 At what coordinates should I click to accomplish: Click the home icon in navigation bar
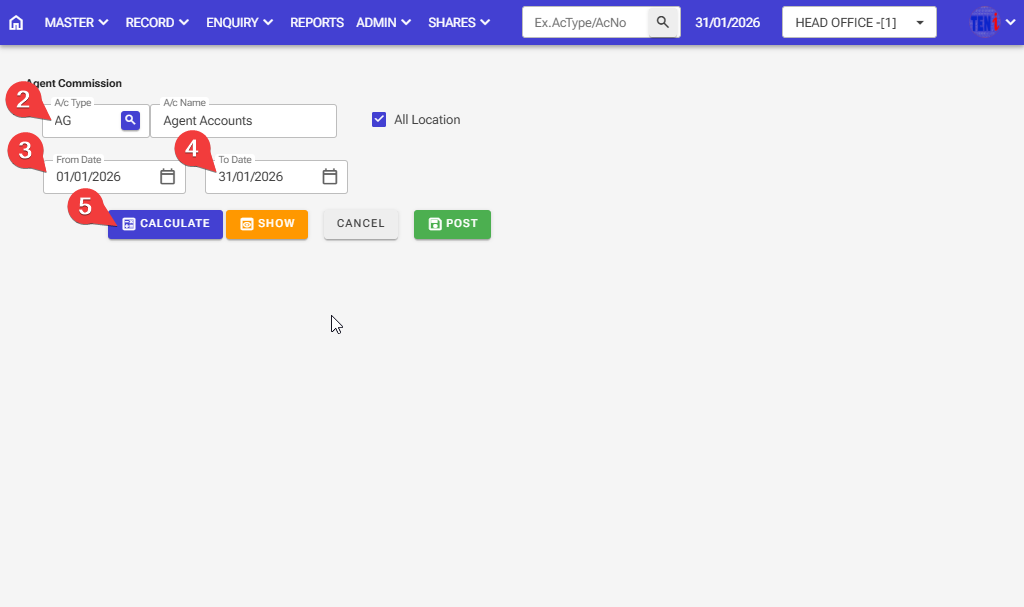click(x=16, y=22)
